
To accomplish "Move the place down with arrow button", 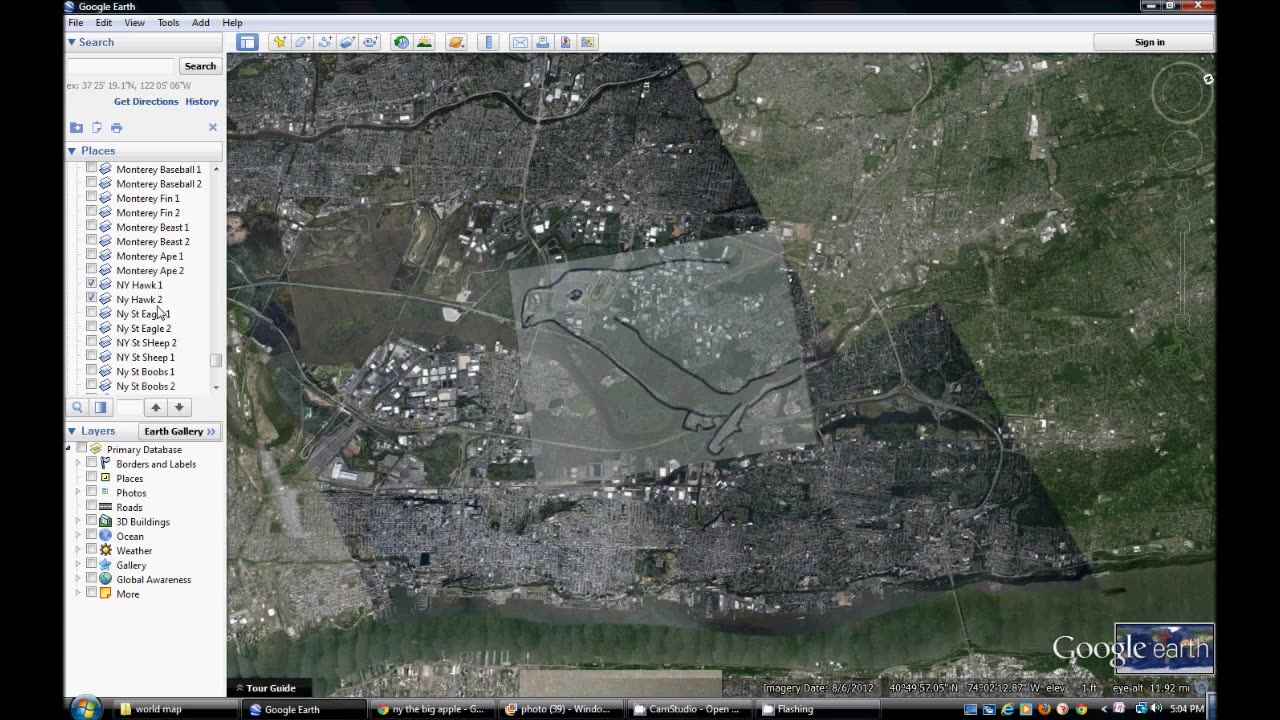I will click(x=179, y=407).
